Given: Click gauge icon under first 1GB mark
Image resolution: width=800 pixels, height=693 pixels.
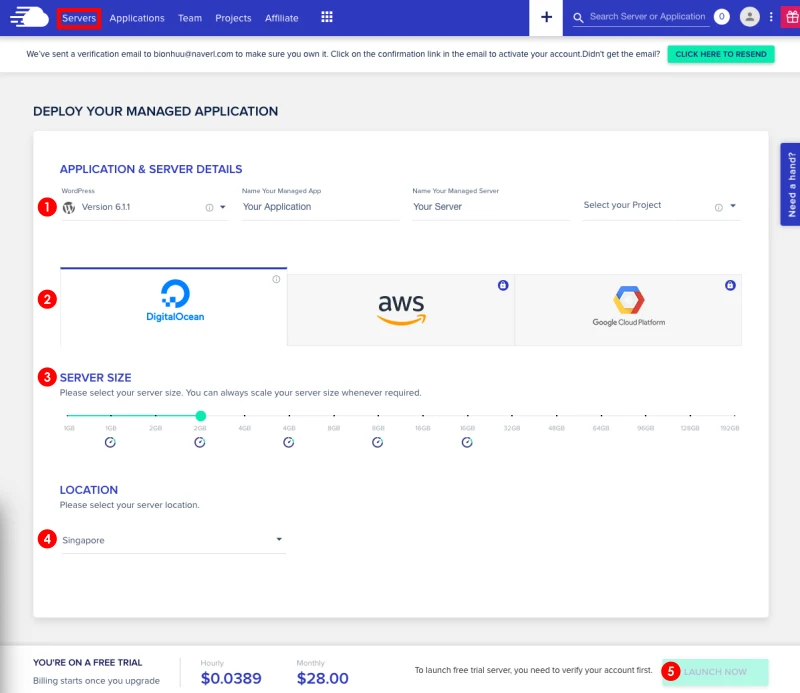Looking at the screenshot, I should (x=110, y=442).
